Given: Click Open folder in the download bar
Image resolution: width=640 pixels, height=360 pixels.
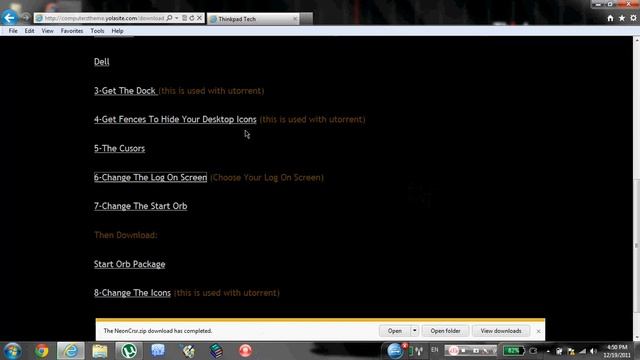Looking at the screenshot, I should coord(445,331).
